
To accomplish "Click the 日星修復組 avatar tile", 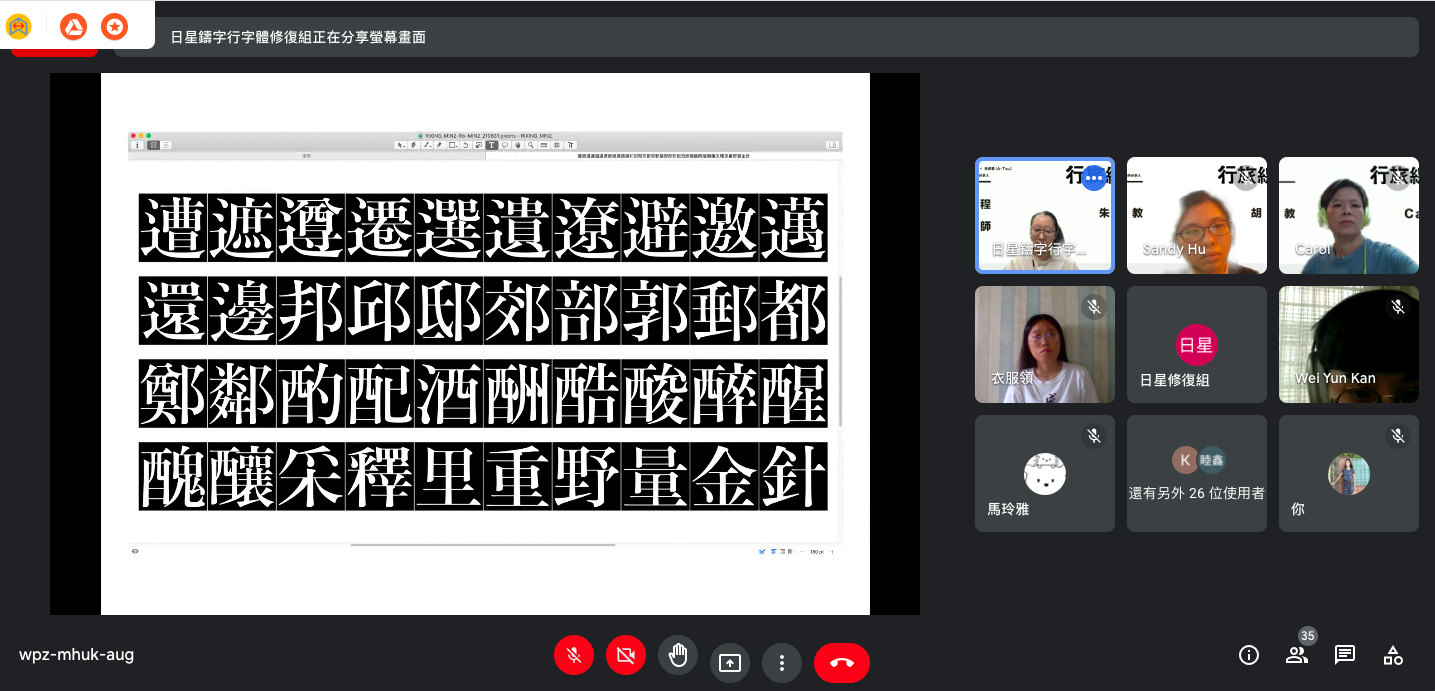I will [x=1196, y=345].
